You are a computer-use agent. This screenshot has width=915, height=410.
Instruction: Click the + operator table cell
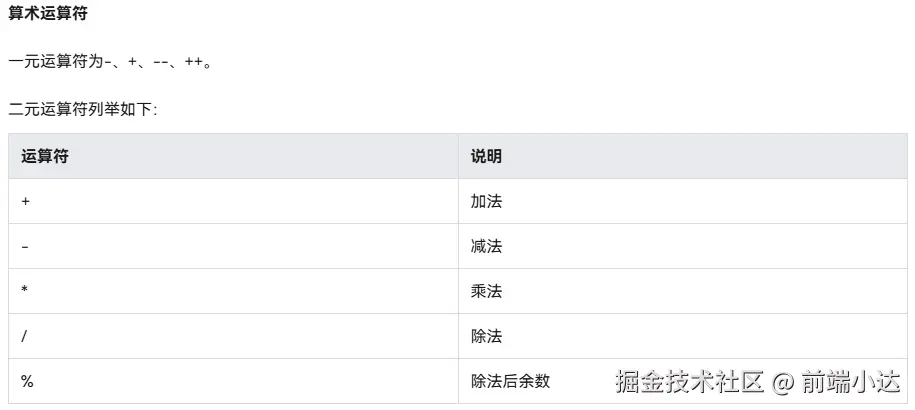pos(25,201)
